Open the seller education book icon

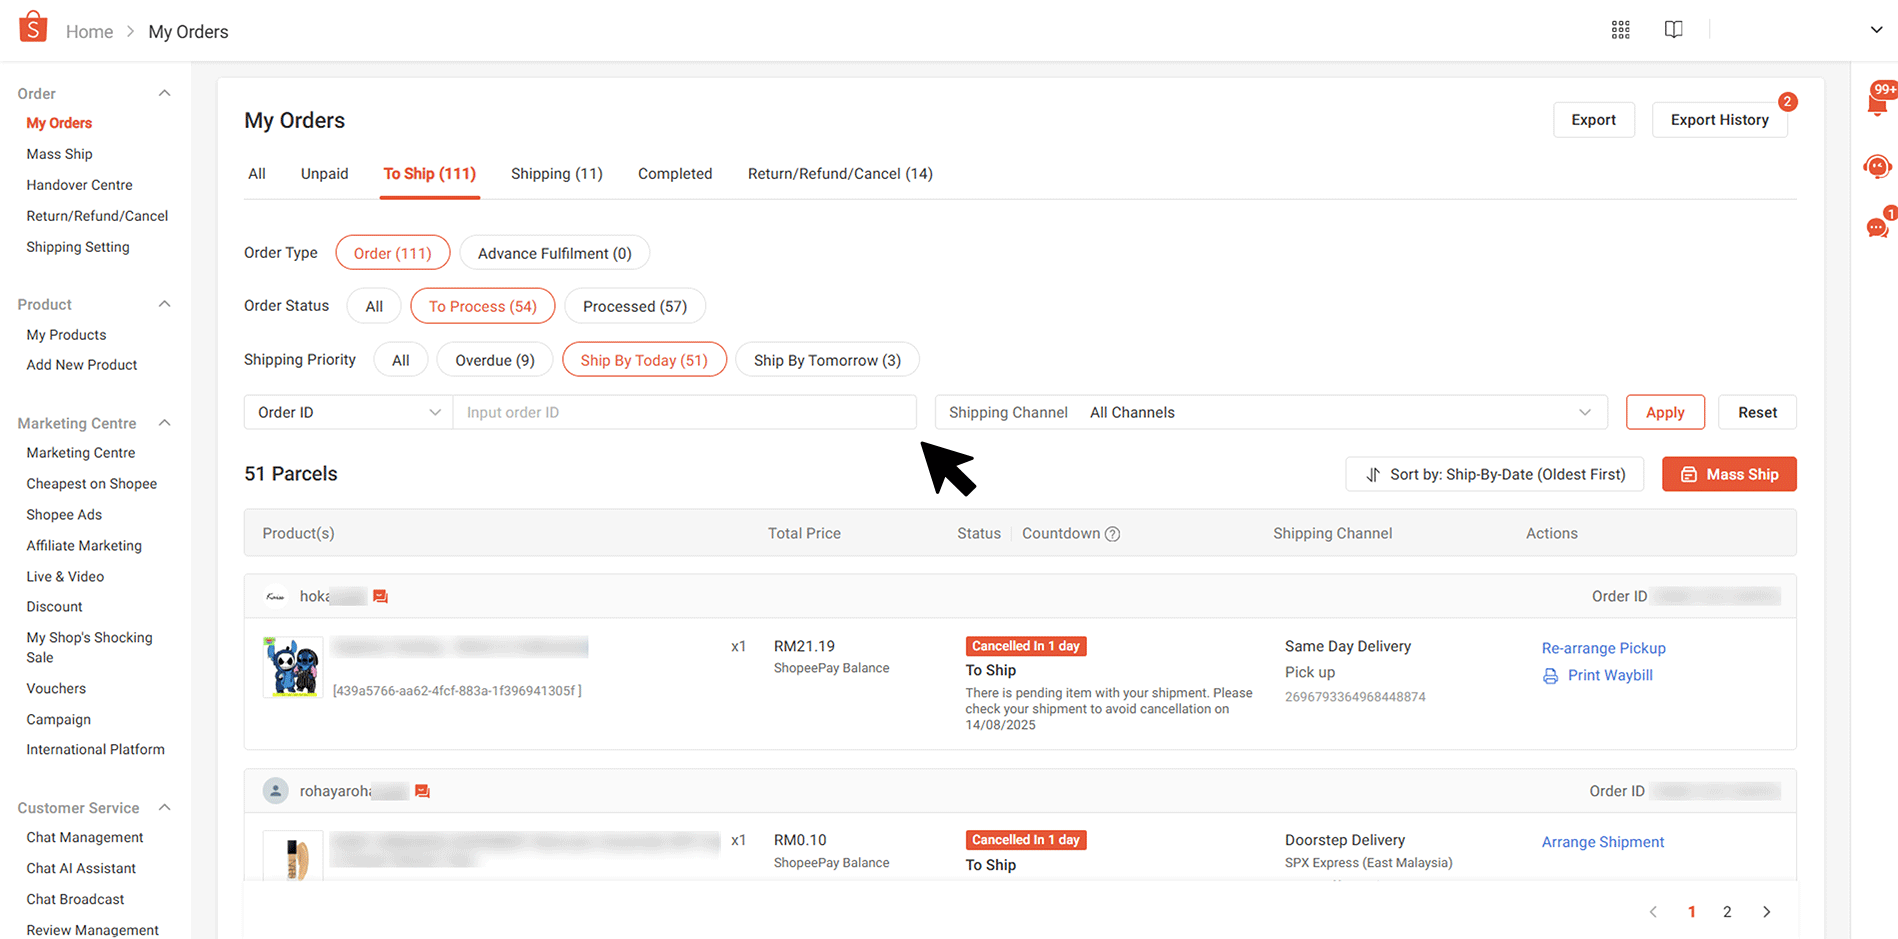[1673, 30]
